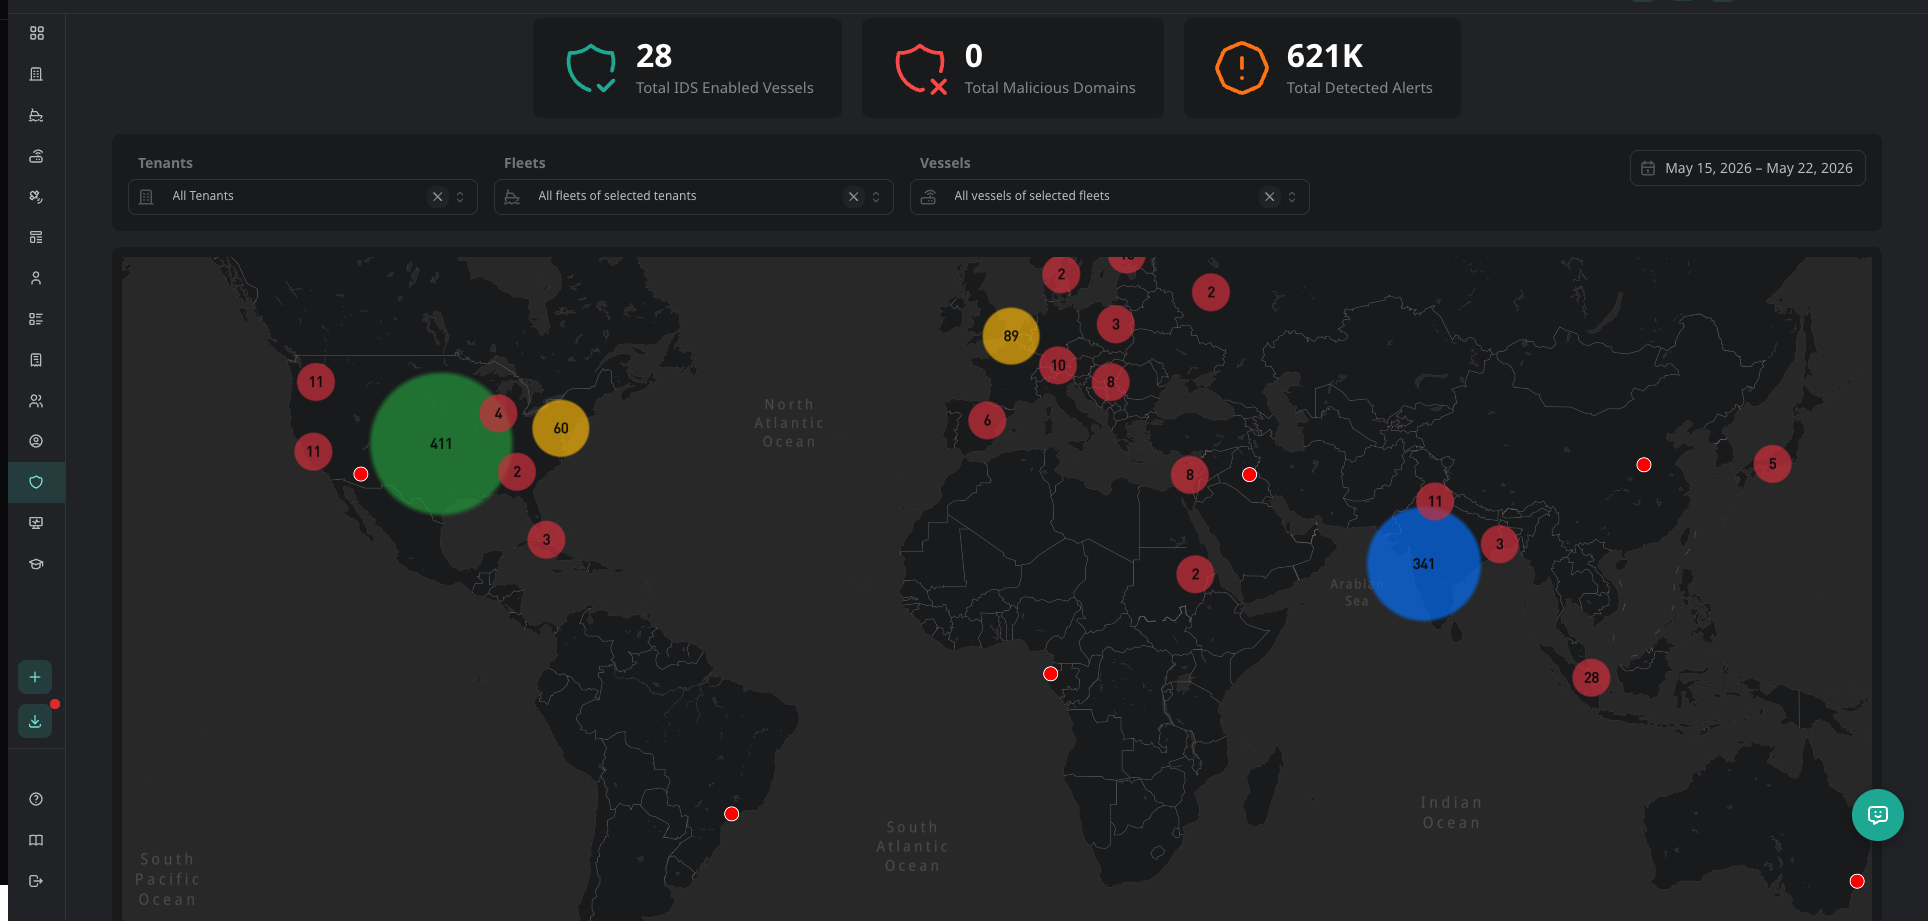Open the account circle sidebar icon

click(36, 441)
